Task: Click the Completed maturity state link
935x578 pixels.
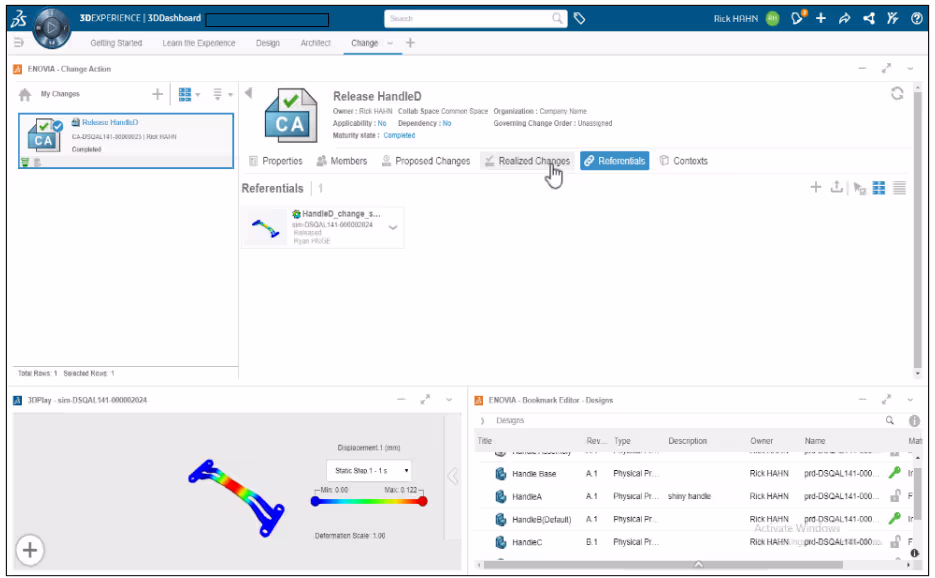Action: [399, 135]
